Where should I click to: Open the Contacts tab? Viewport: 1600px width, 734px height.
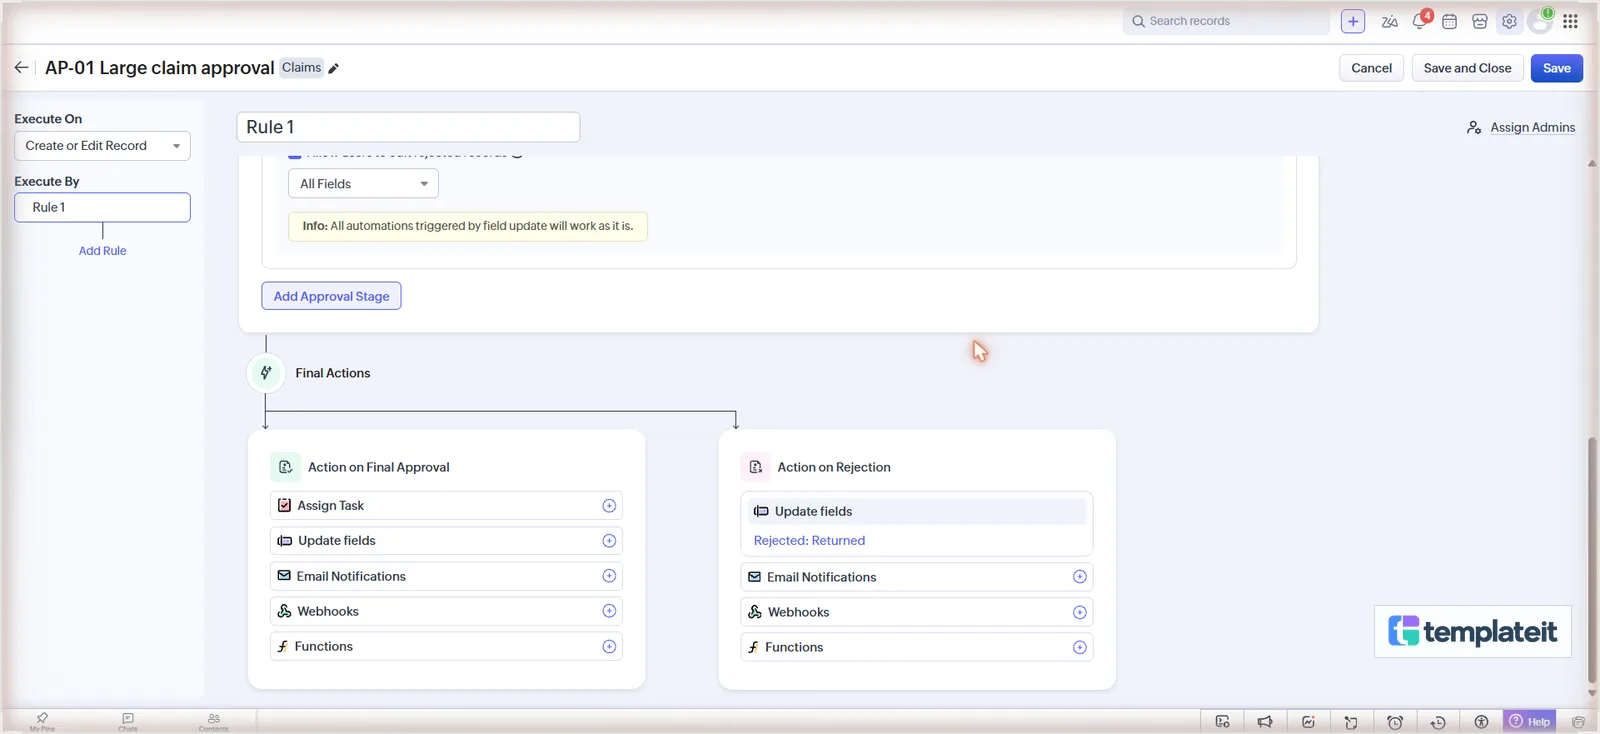[x=214, y=722]
